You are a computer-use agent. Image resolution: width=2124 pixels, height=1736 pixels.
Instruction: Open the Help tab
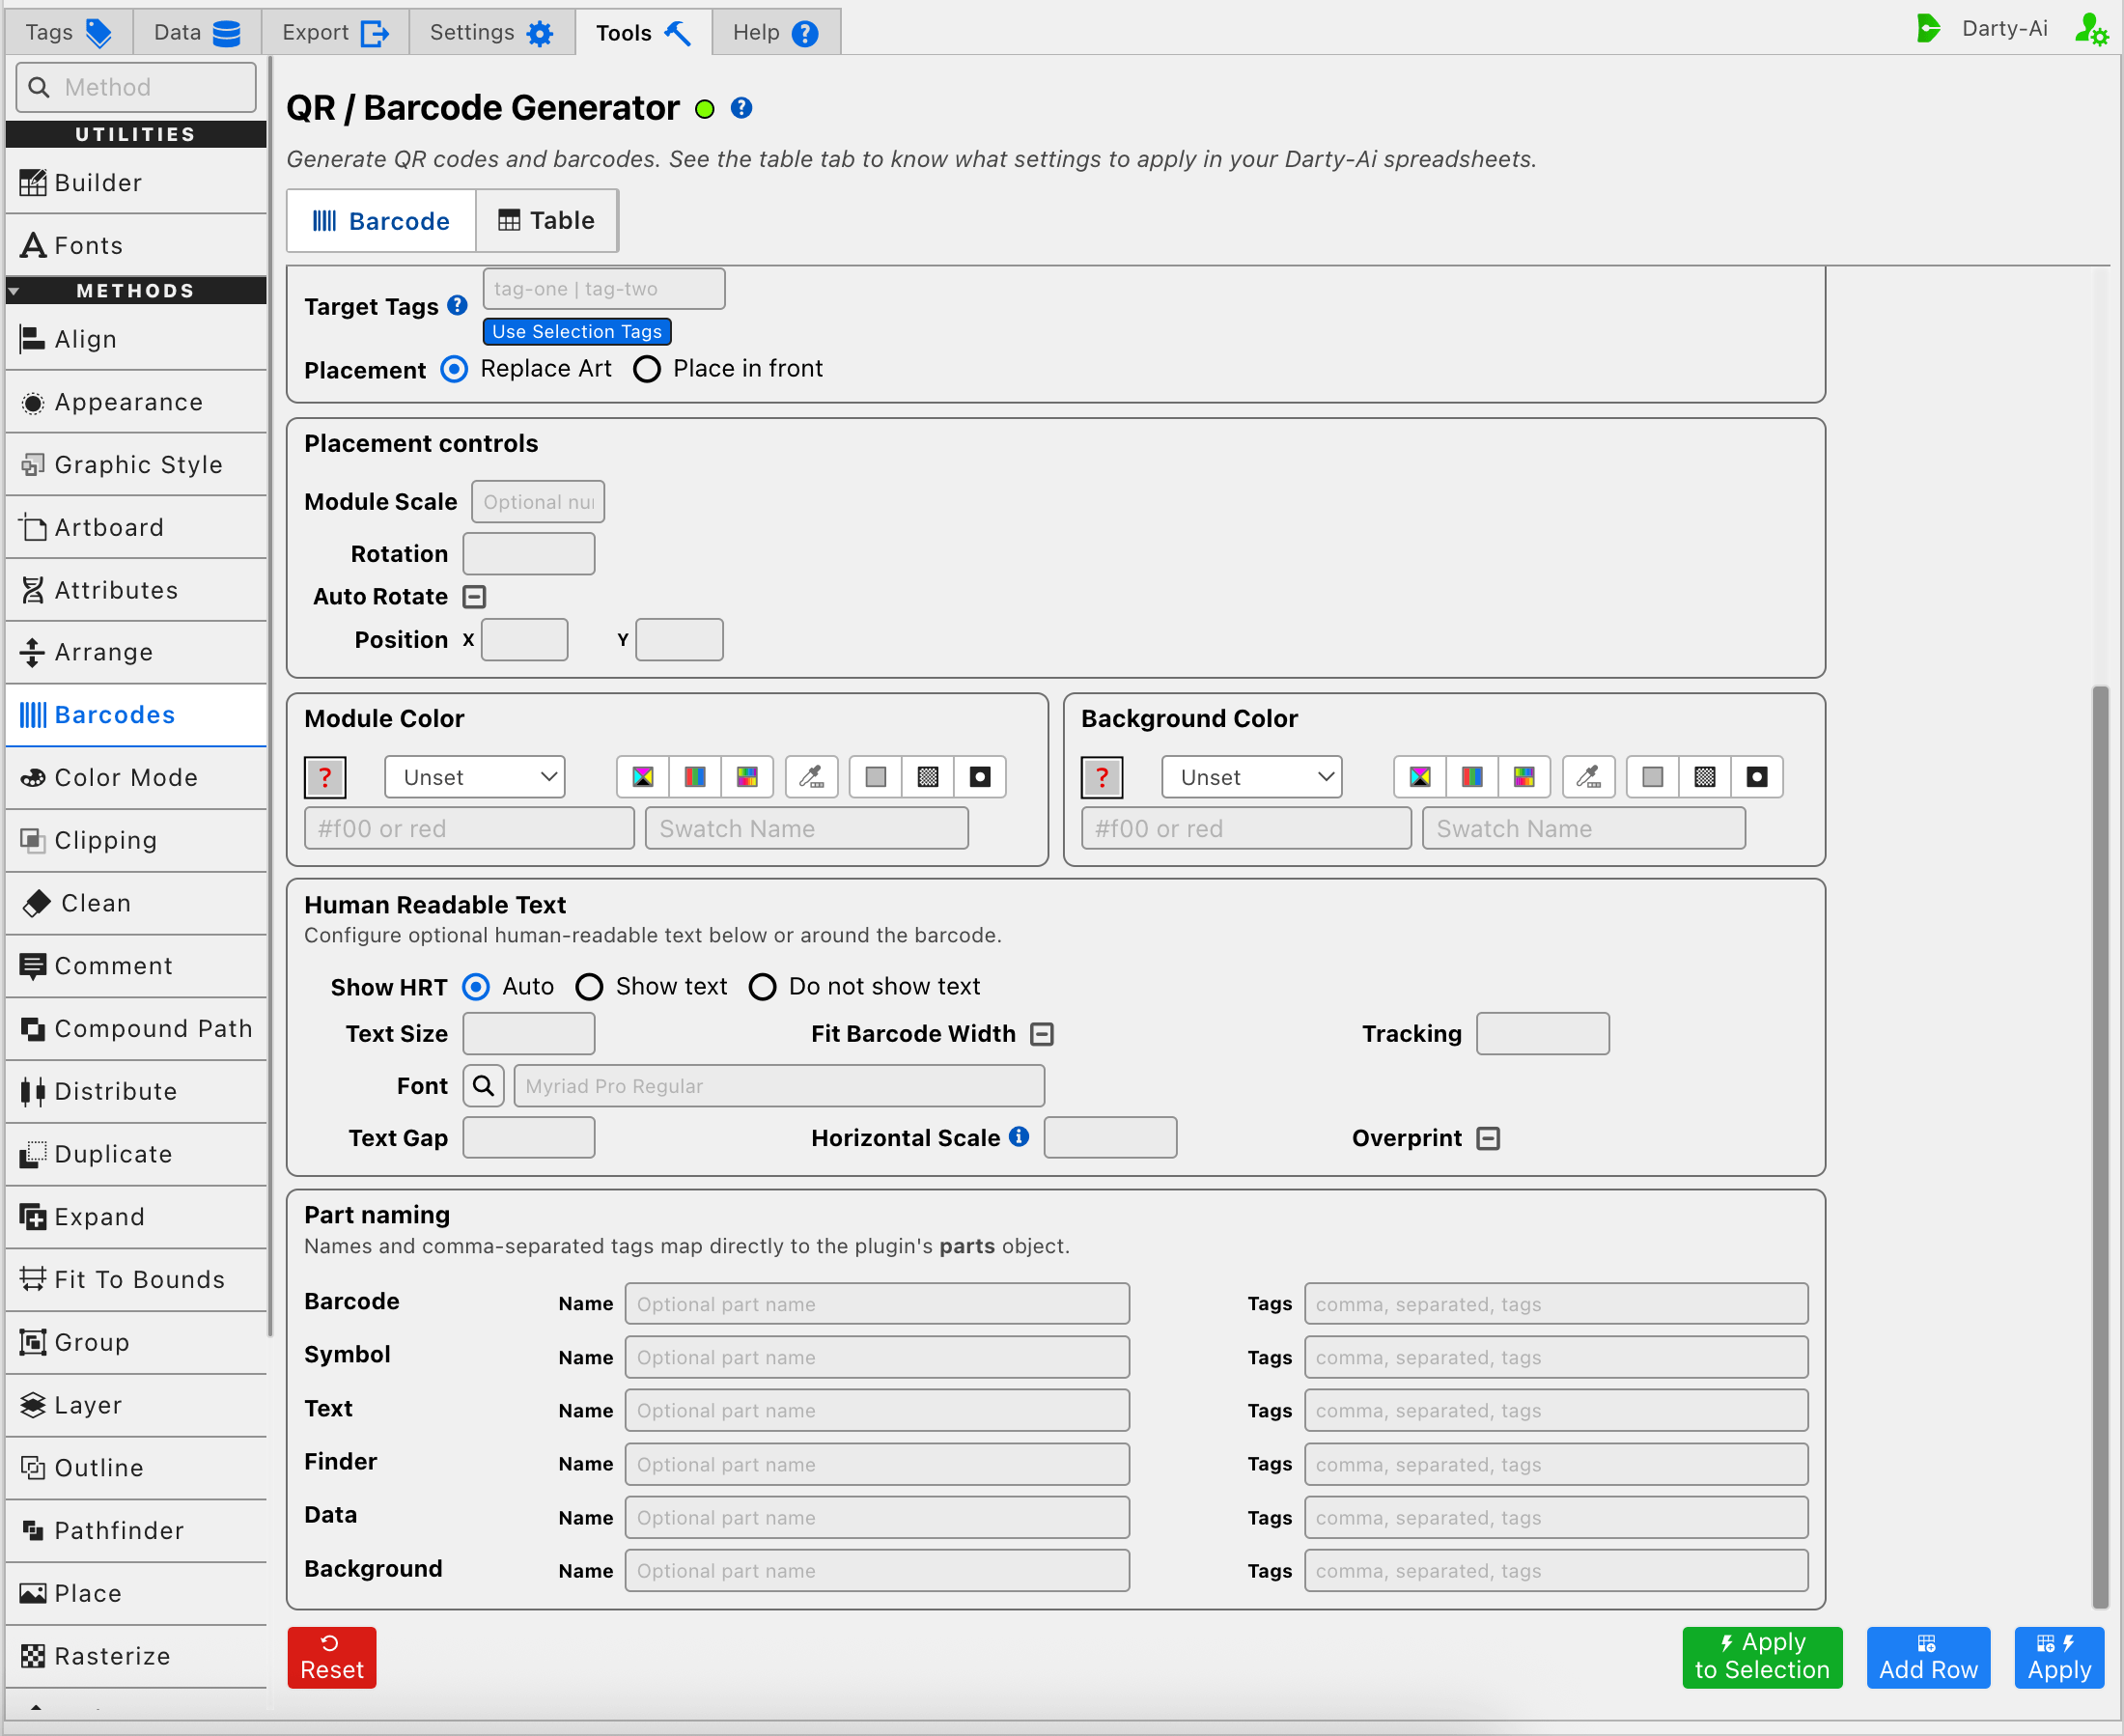pyautogui.click(x=776, y=32)
